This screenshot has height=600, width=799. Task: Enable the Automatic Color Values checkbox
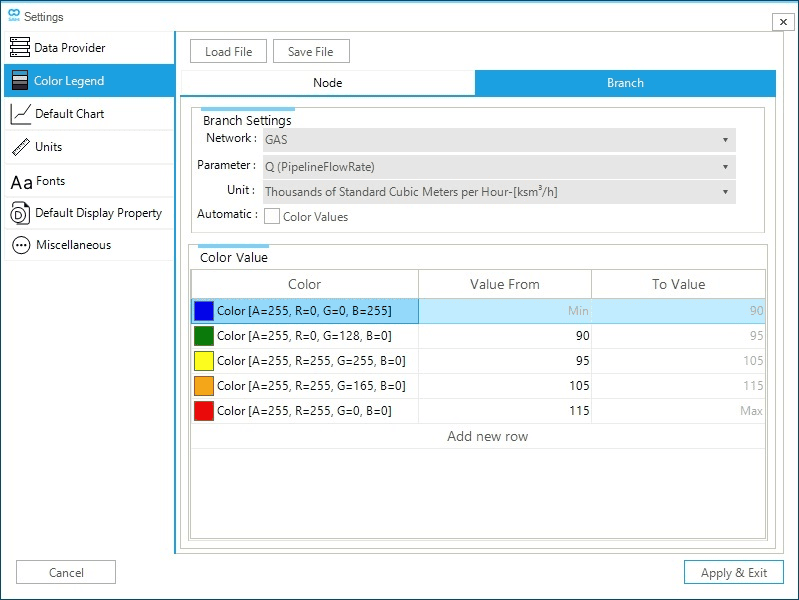point(272,216)
